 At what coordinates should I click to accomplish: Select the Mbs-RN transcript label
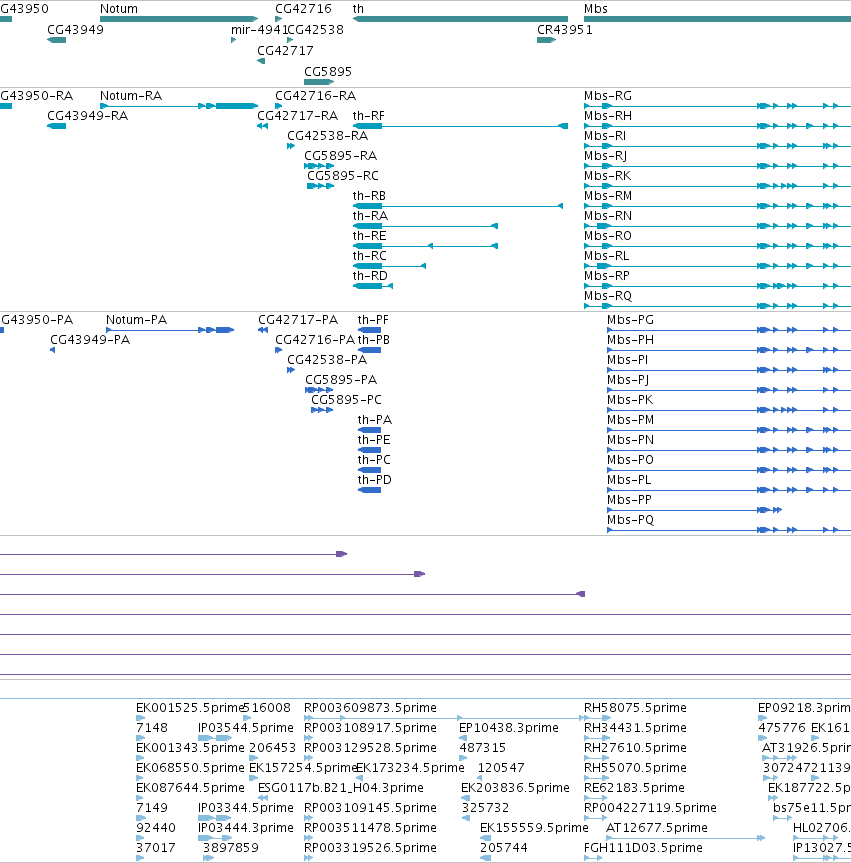point(608,216)
